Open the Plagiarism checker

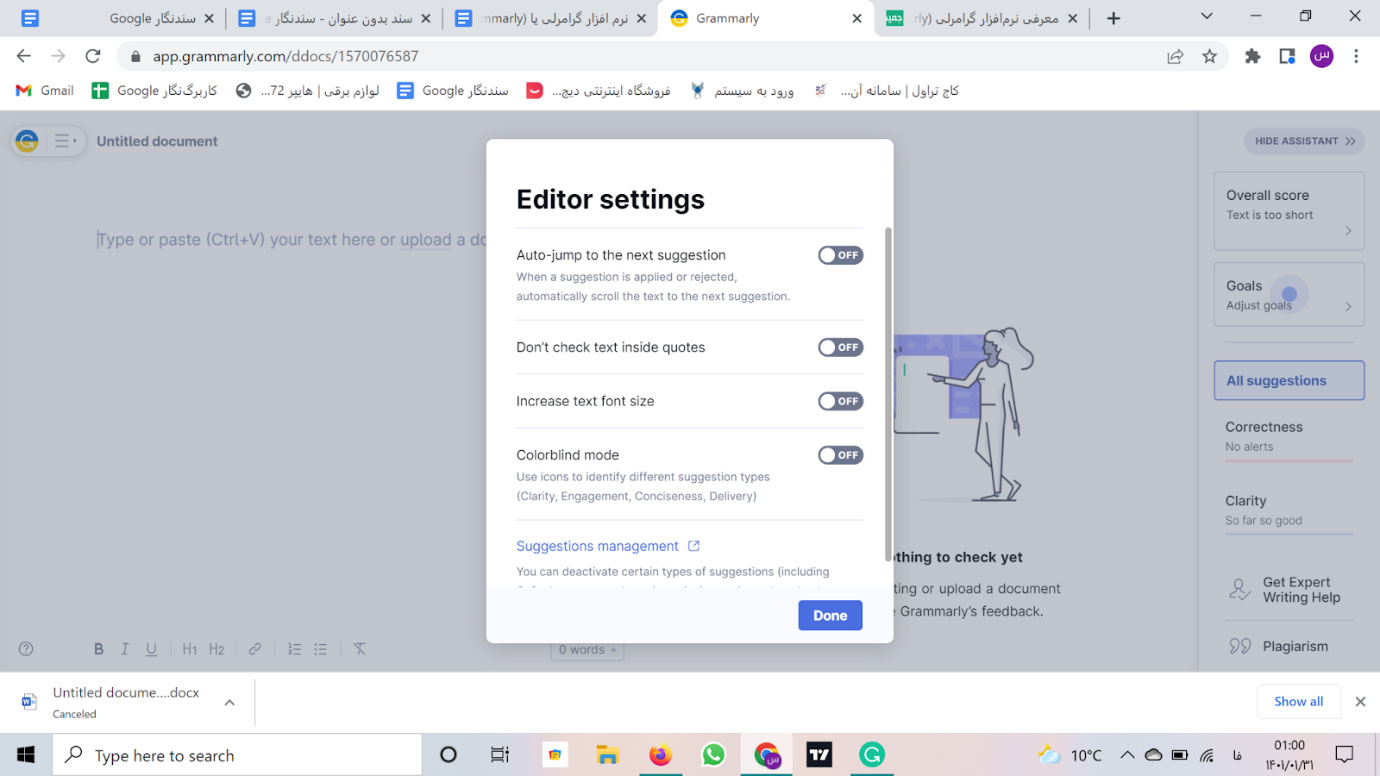tap(1279, 646)
